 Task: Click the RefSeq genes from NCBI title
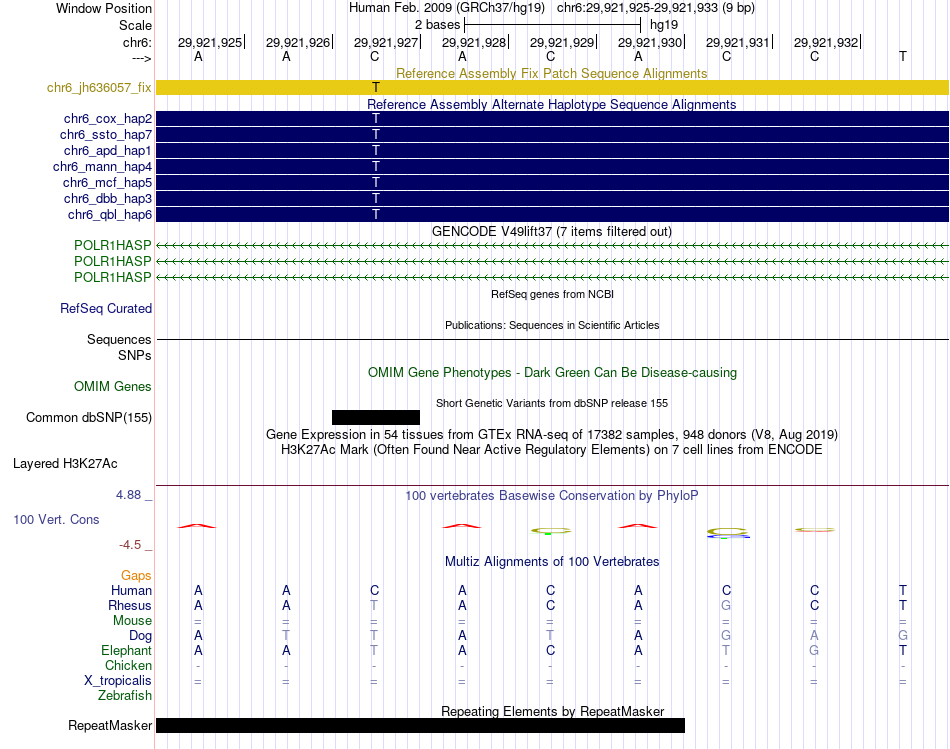coord(552,295)
